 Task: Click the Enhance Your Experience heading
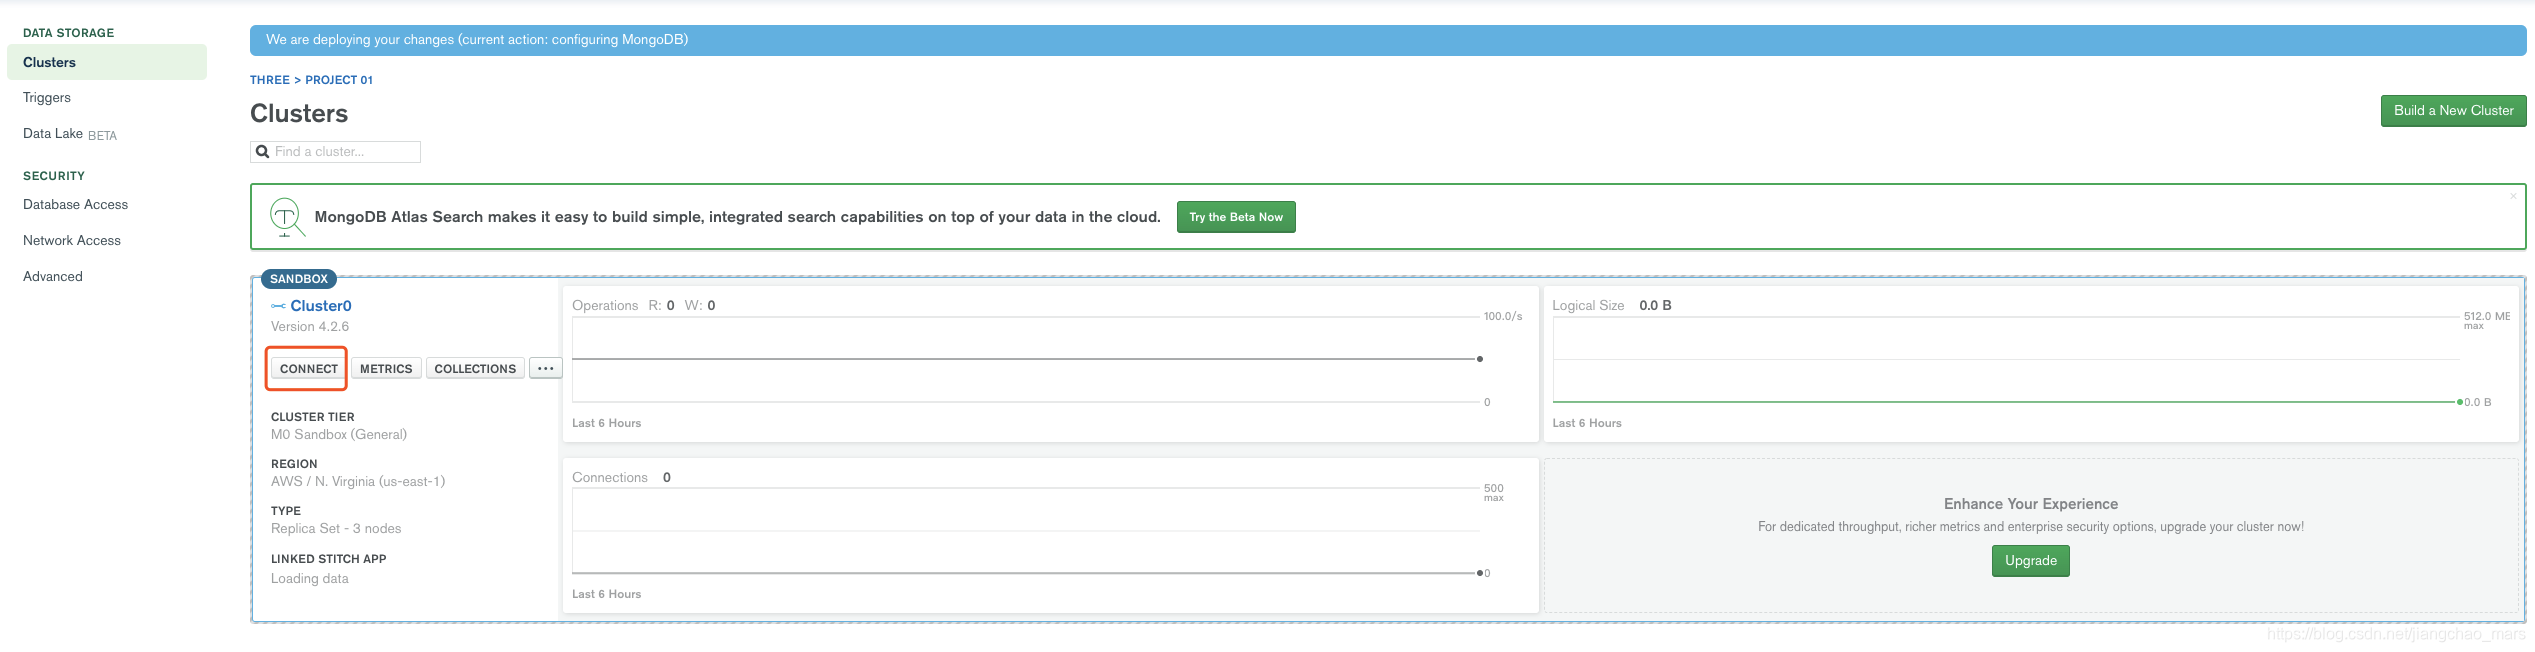point(2030,504)
